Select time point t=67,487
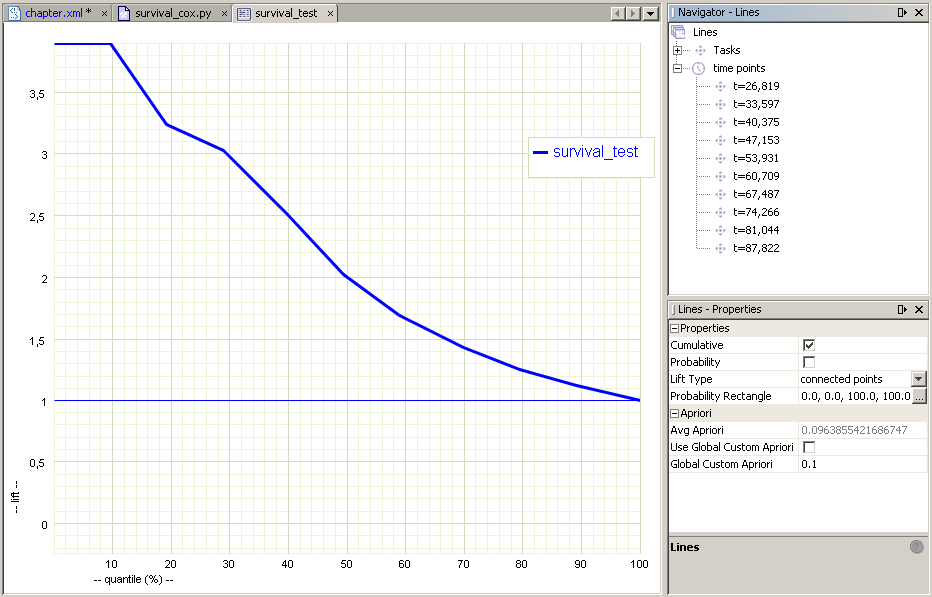The image size is (932, 597). pyautogui.click(x=756, y=194)
